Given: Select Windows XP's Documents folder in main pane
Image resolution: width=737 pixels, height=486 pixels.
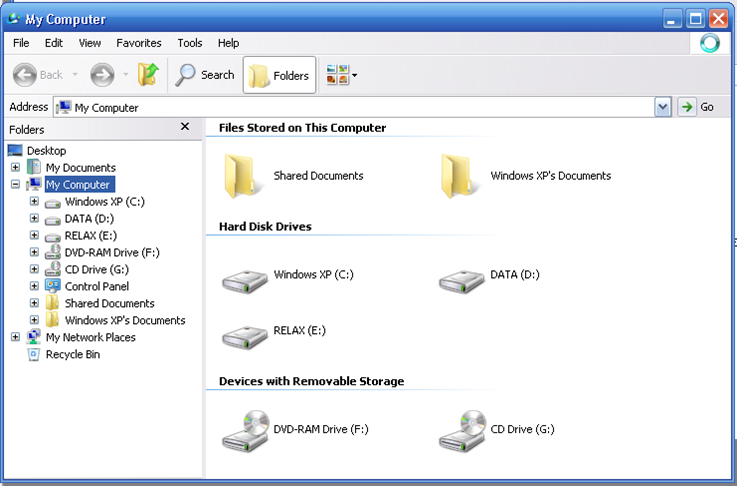Looking at the screenshot, I should [459, 176].
